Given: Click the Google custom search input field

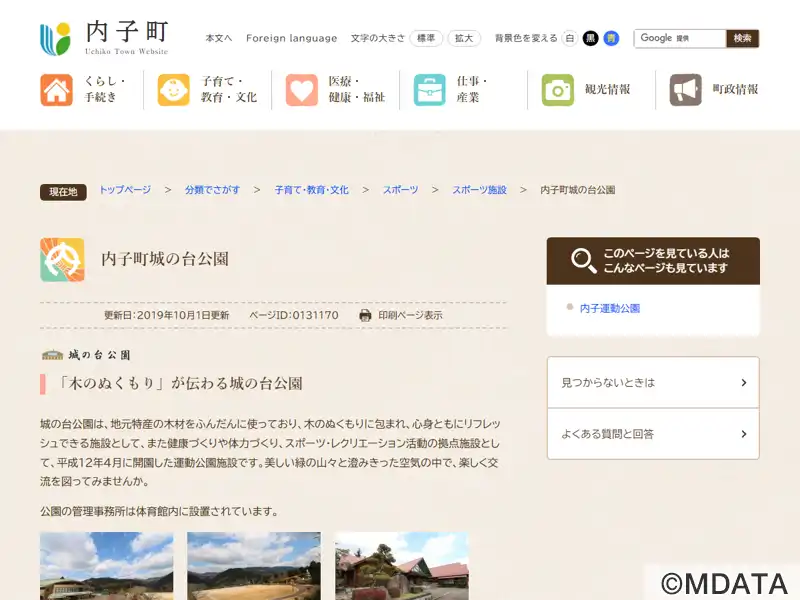Looking at the screenshot, I should tap(680, 38).
